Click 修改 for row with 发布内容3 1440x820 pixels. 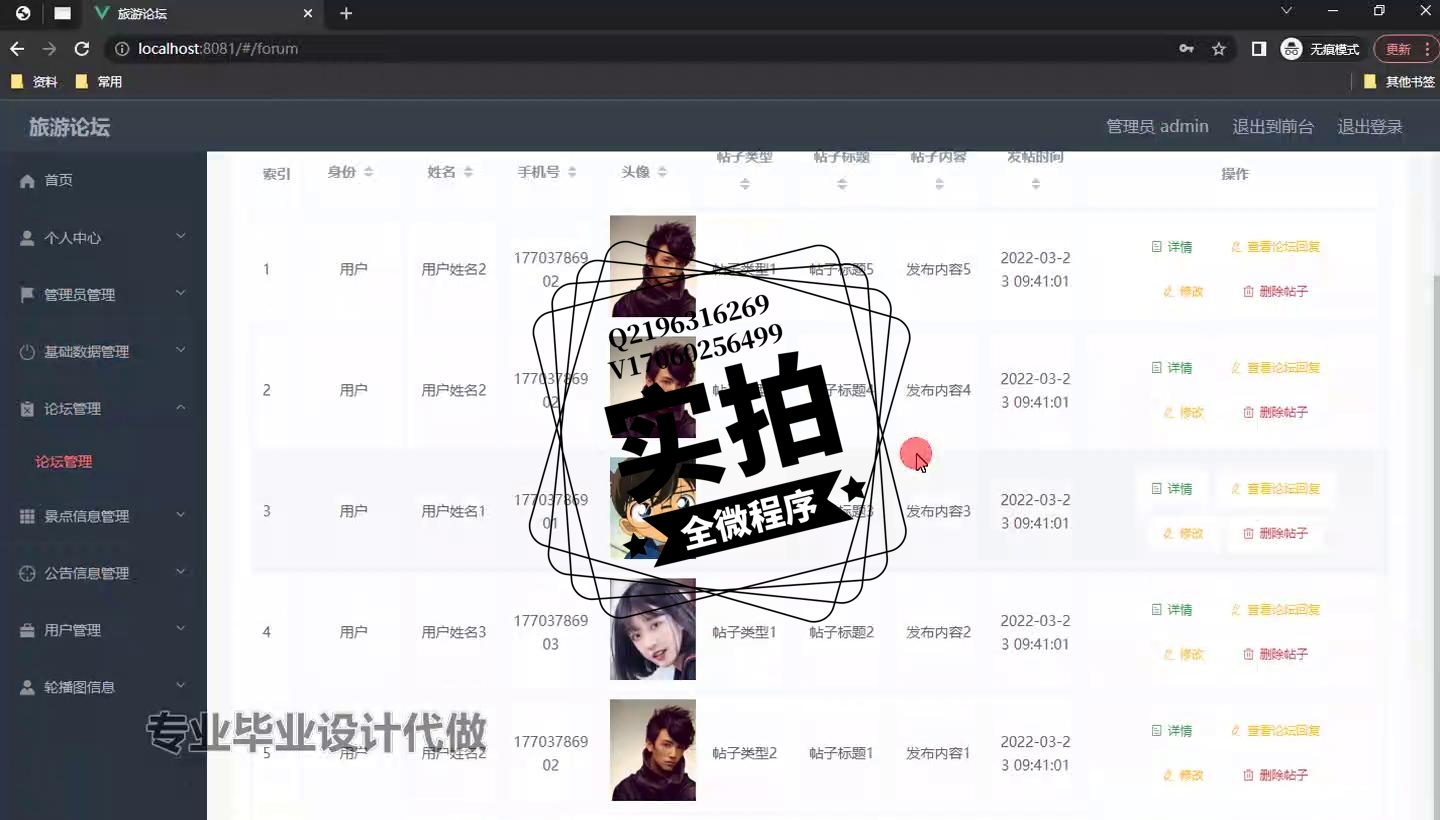(1183, 534)
